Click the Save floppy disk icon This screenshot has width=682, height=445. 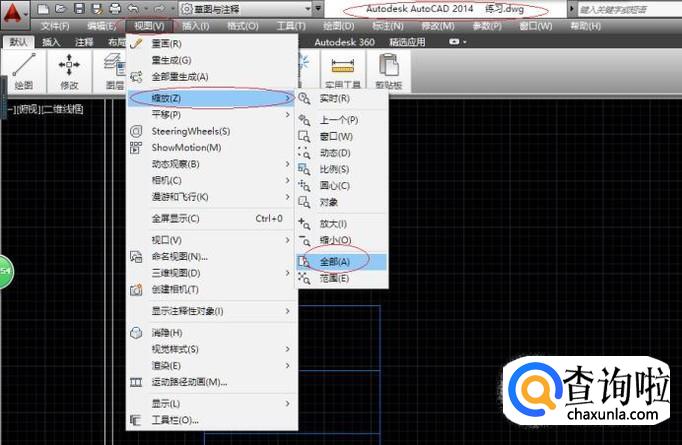pyautogui.click(x=79, y=8)
